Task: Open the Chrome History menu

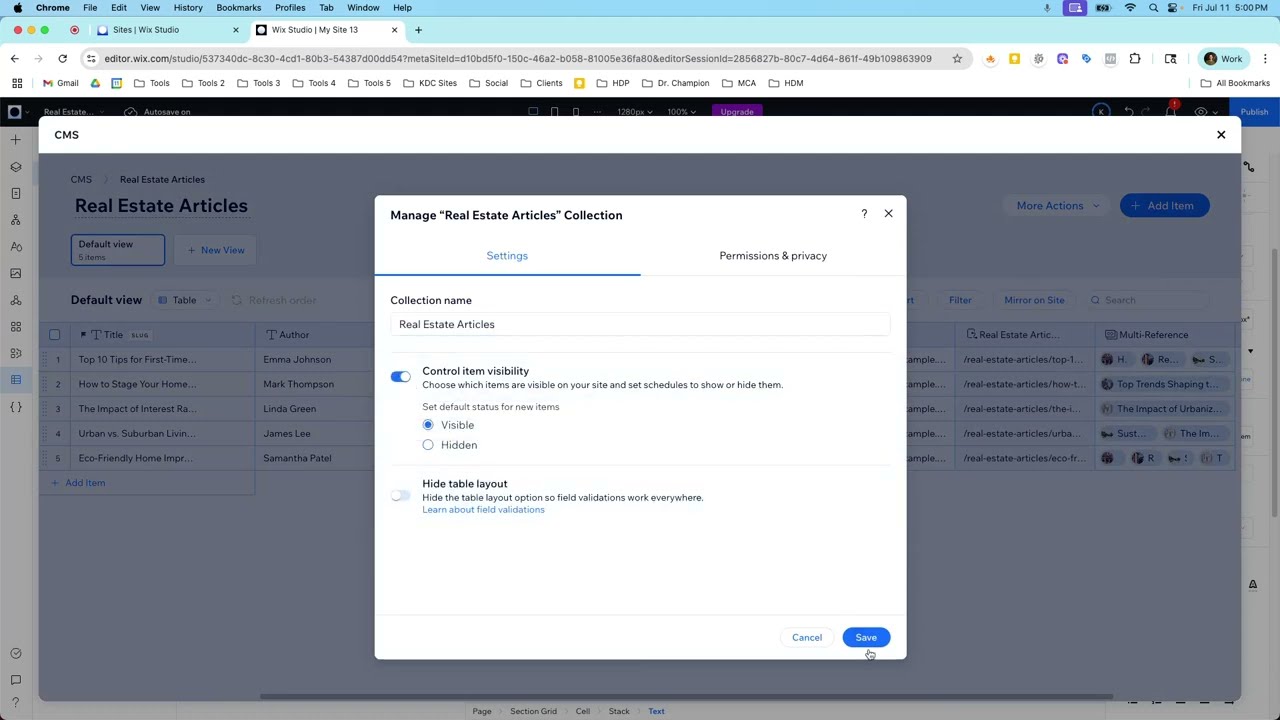Action: (x=188, y=8)
